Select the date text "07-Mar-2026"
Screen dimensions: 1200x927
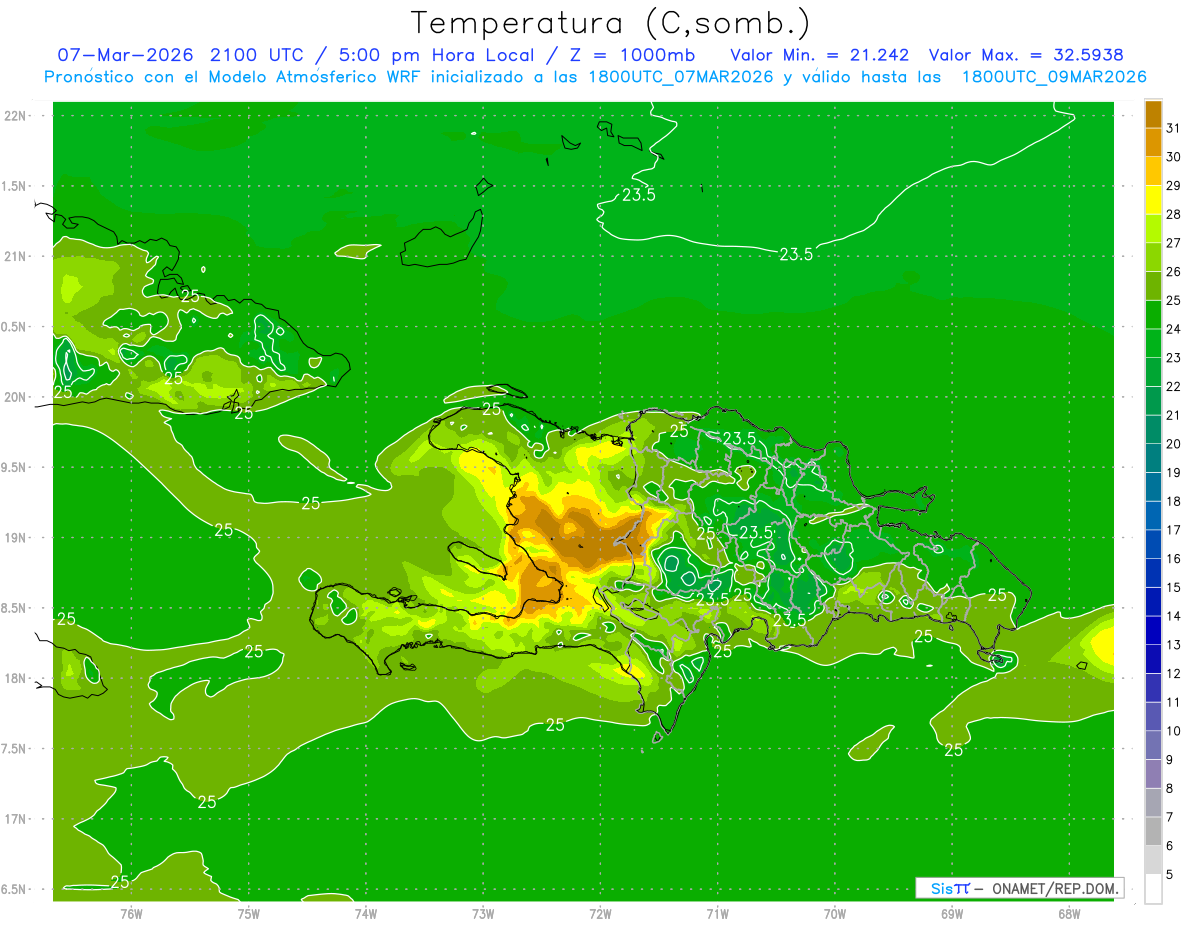point(127,54)
